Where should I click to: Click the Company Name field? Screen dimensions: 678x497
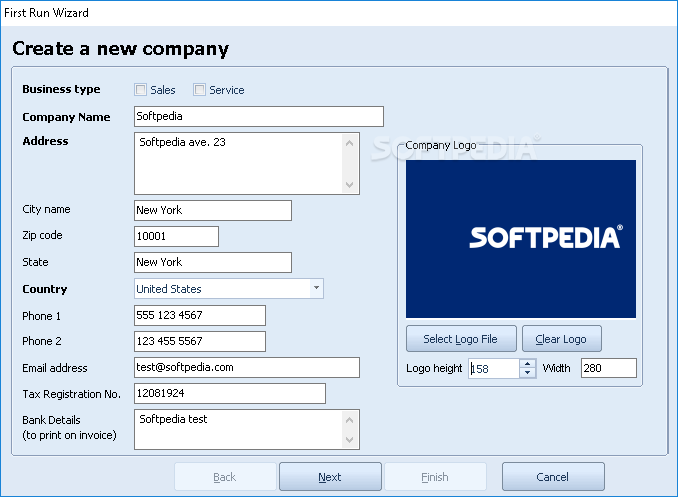259,116
